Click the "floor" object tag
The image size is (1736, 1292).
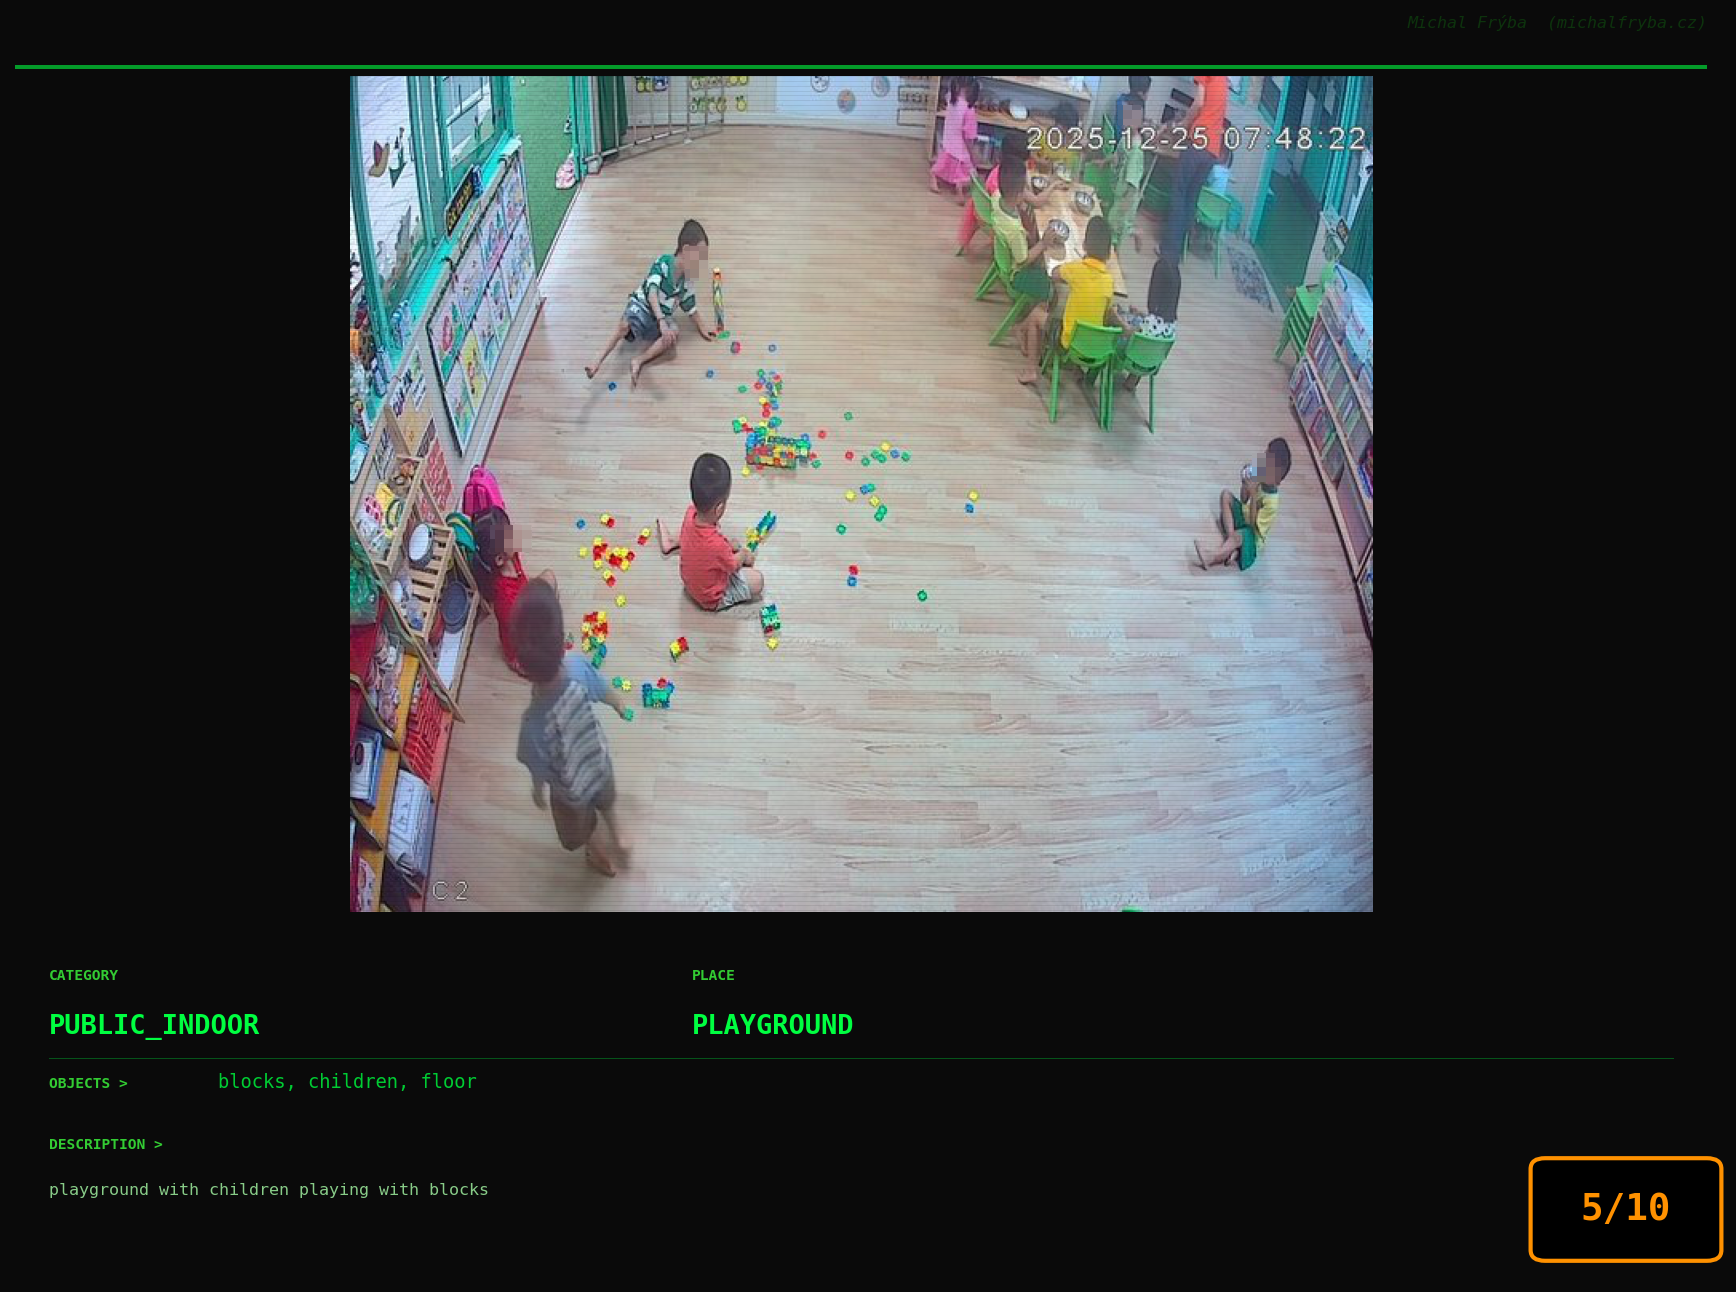(448, 1081)
